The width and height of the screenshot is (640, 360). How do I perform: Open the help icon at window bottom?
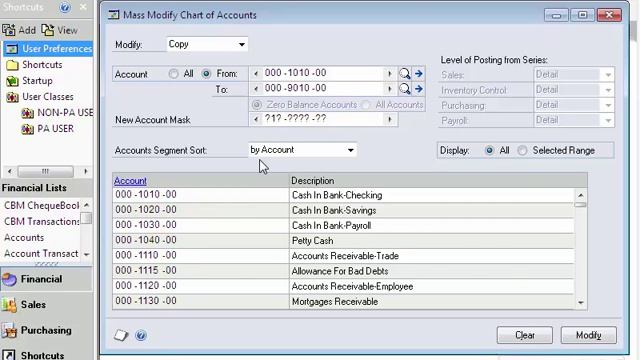coord(141,335)
